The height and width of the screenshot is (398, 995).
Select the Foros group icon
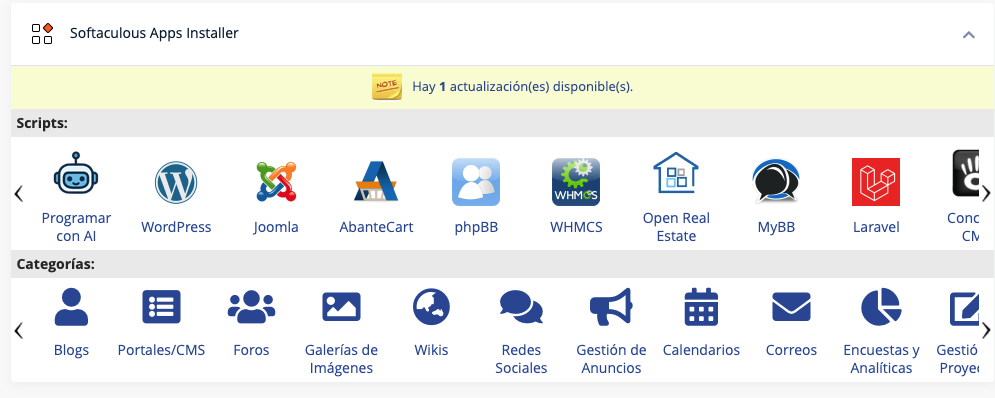251,307
